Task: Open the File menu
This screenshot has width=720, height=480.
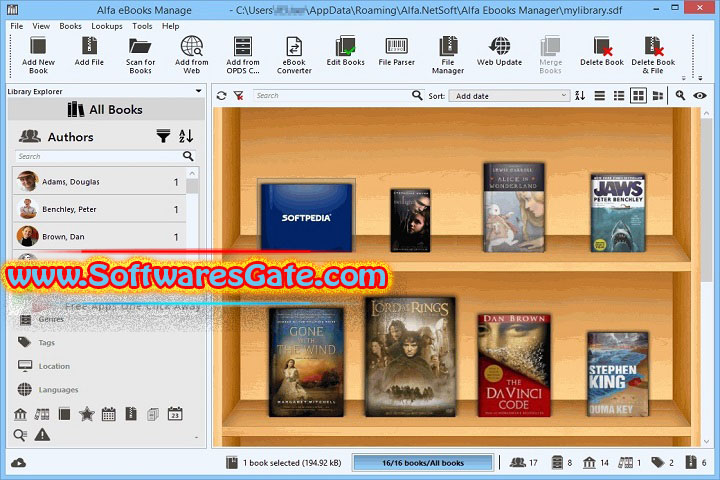Action: click(x=17, y=26)
